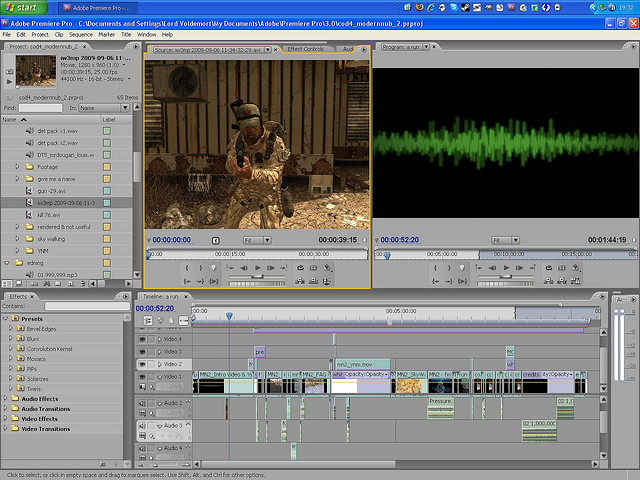Step back one frame in Source monitor
640x480 pixels.
point(244,268)
